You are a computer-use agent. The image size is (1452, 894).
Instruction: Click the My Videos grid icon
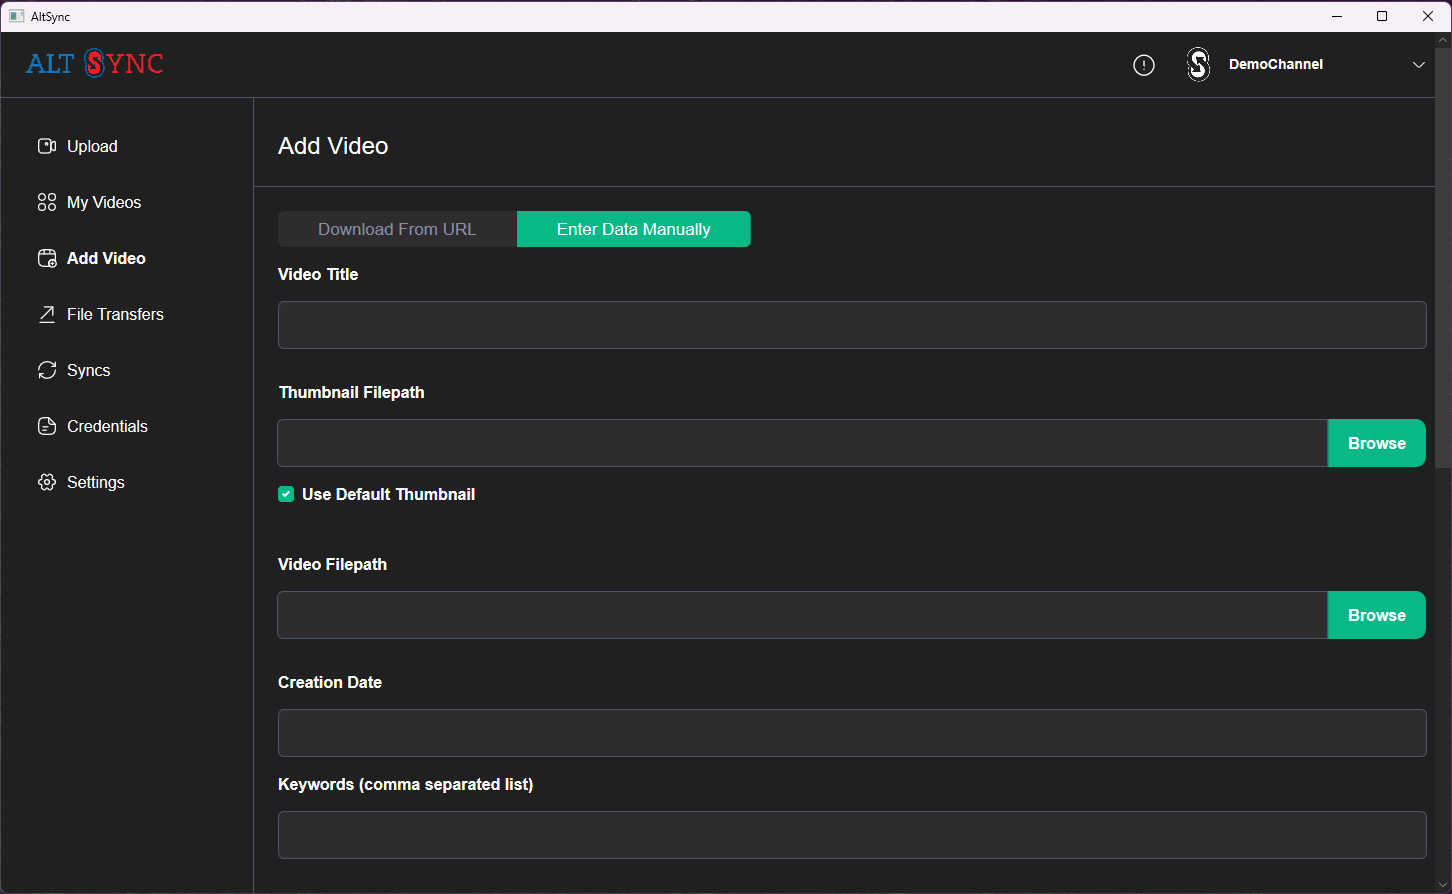(47, 202)
